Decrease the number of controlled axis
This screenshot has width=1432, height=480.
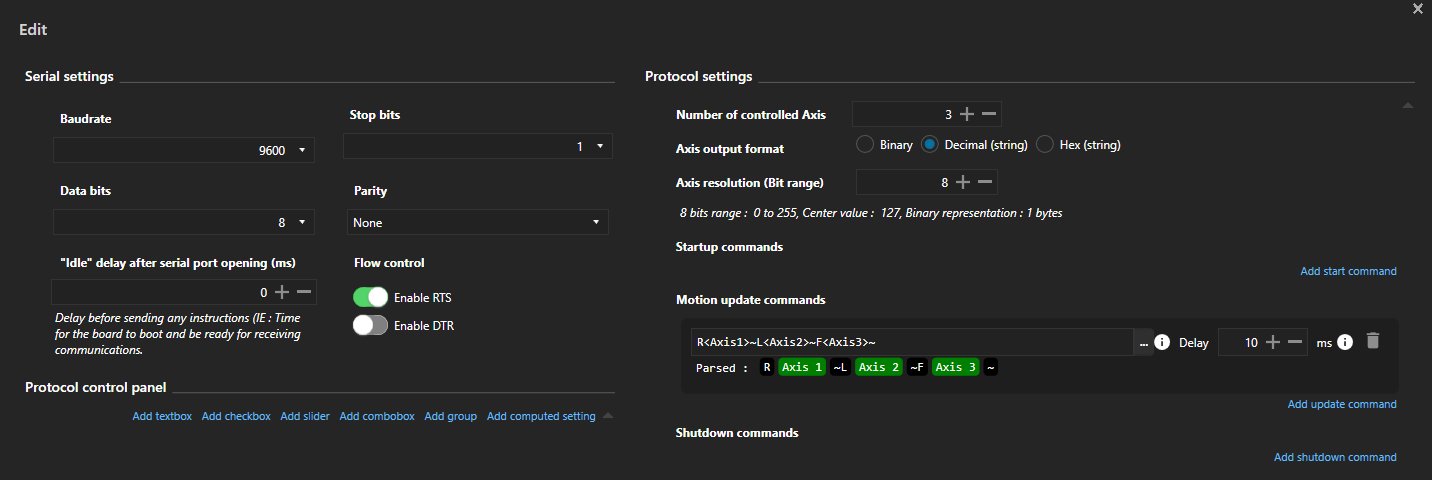click(x=988, y=114)
